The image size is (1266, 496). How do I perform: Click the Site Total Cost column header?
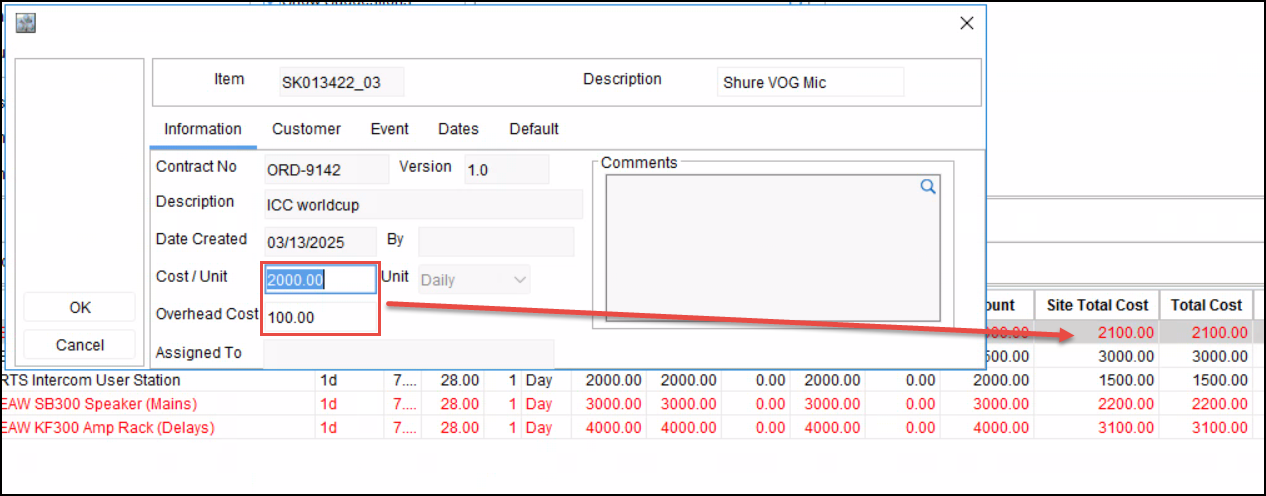(x=1097, y=305)
